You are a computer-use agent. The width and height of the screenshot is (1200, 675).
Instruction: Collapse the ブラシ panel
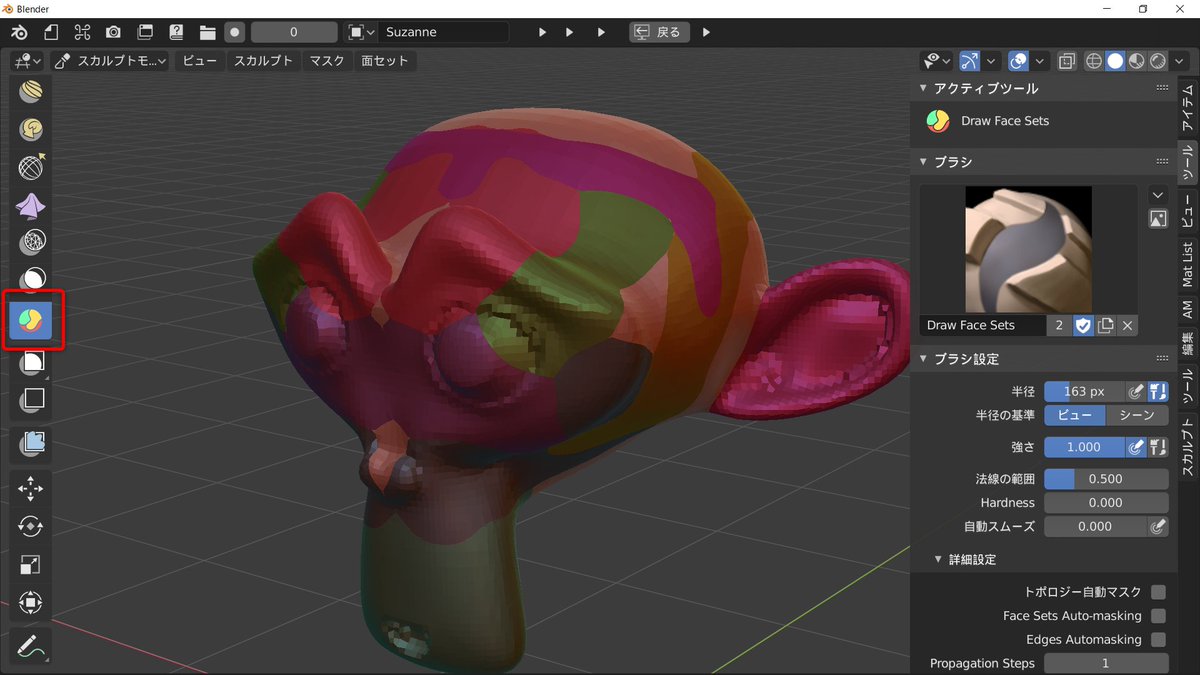923,161
